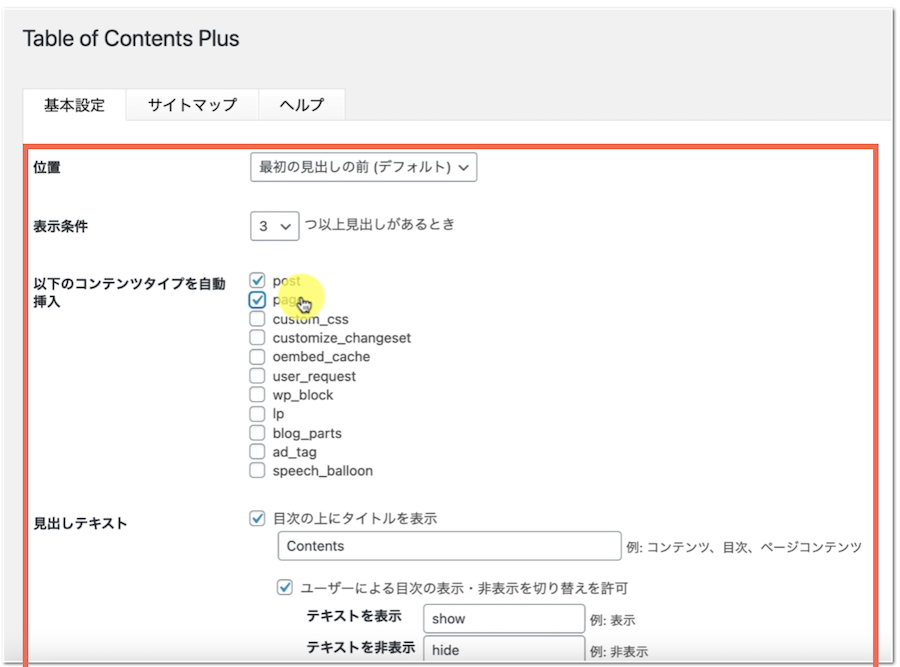
Task: Open the ヘルプ tab
Action: click(x=301, y=105)
